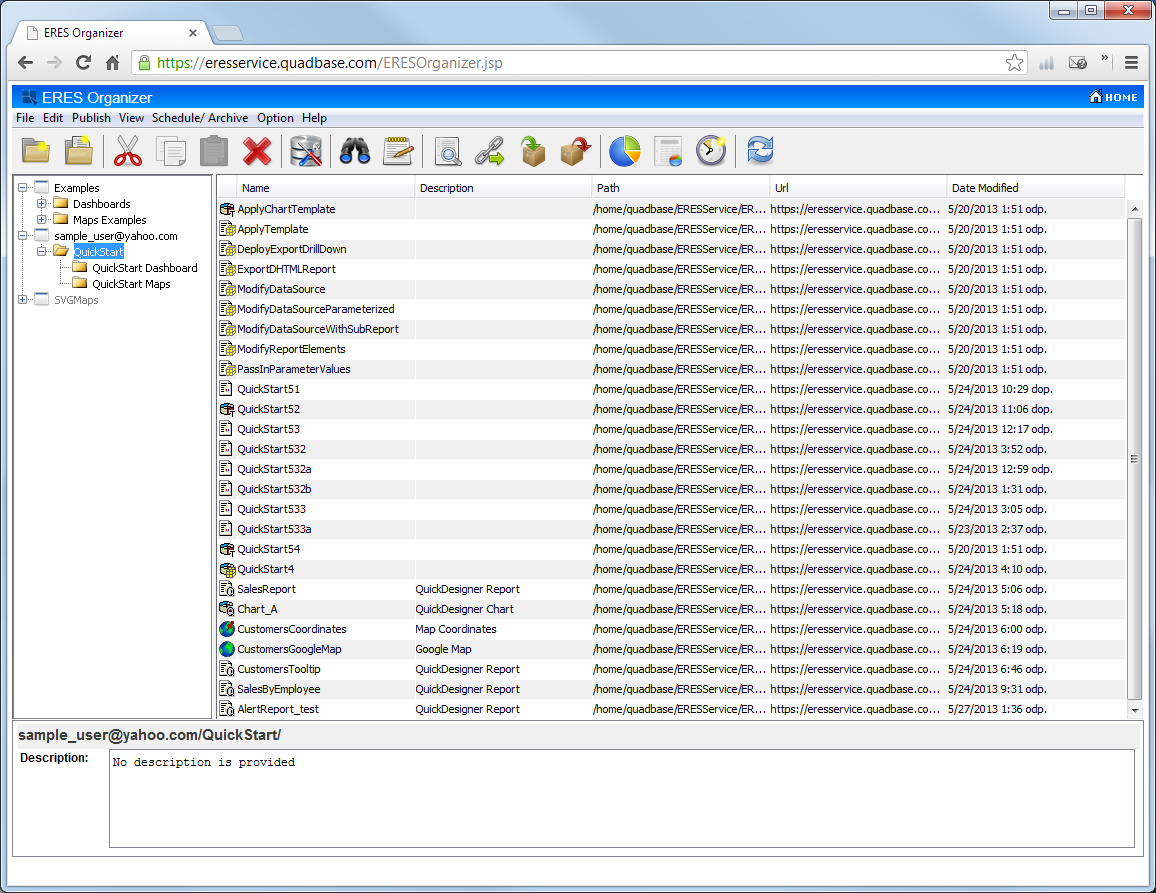Click the pie chart toolbar icon
This screenshot has height=893, width=1156.
tap(624, 151)
